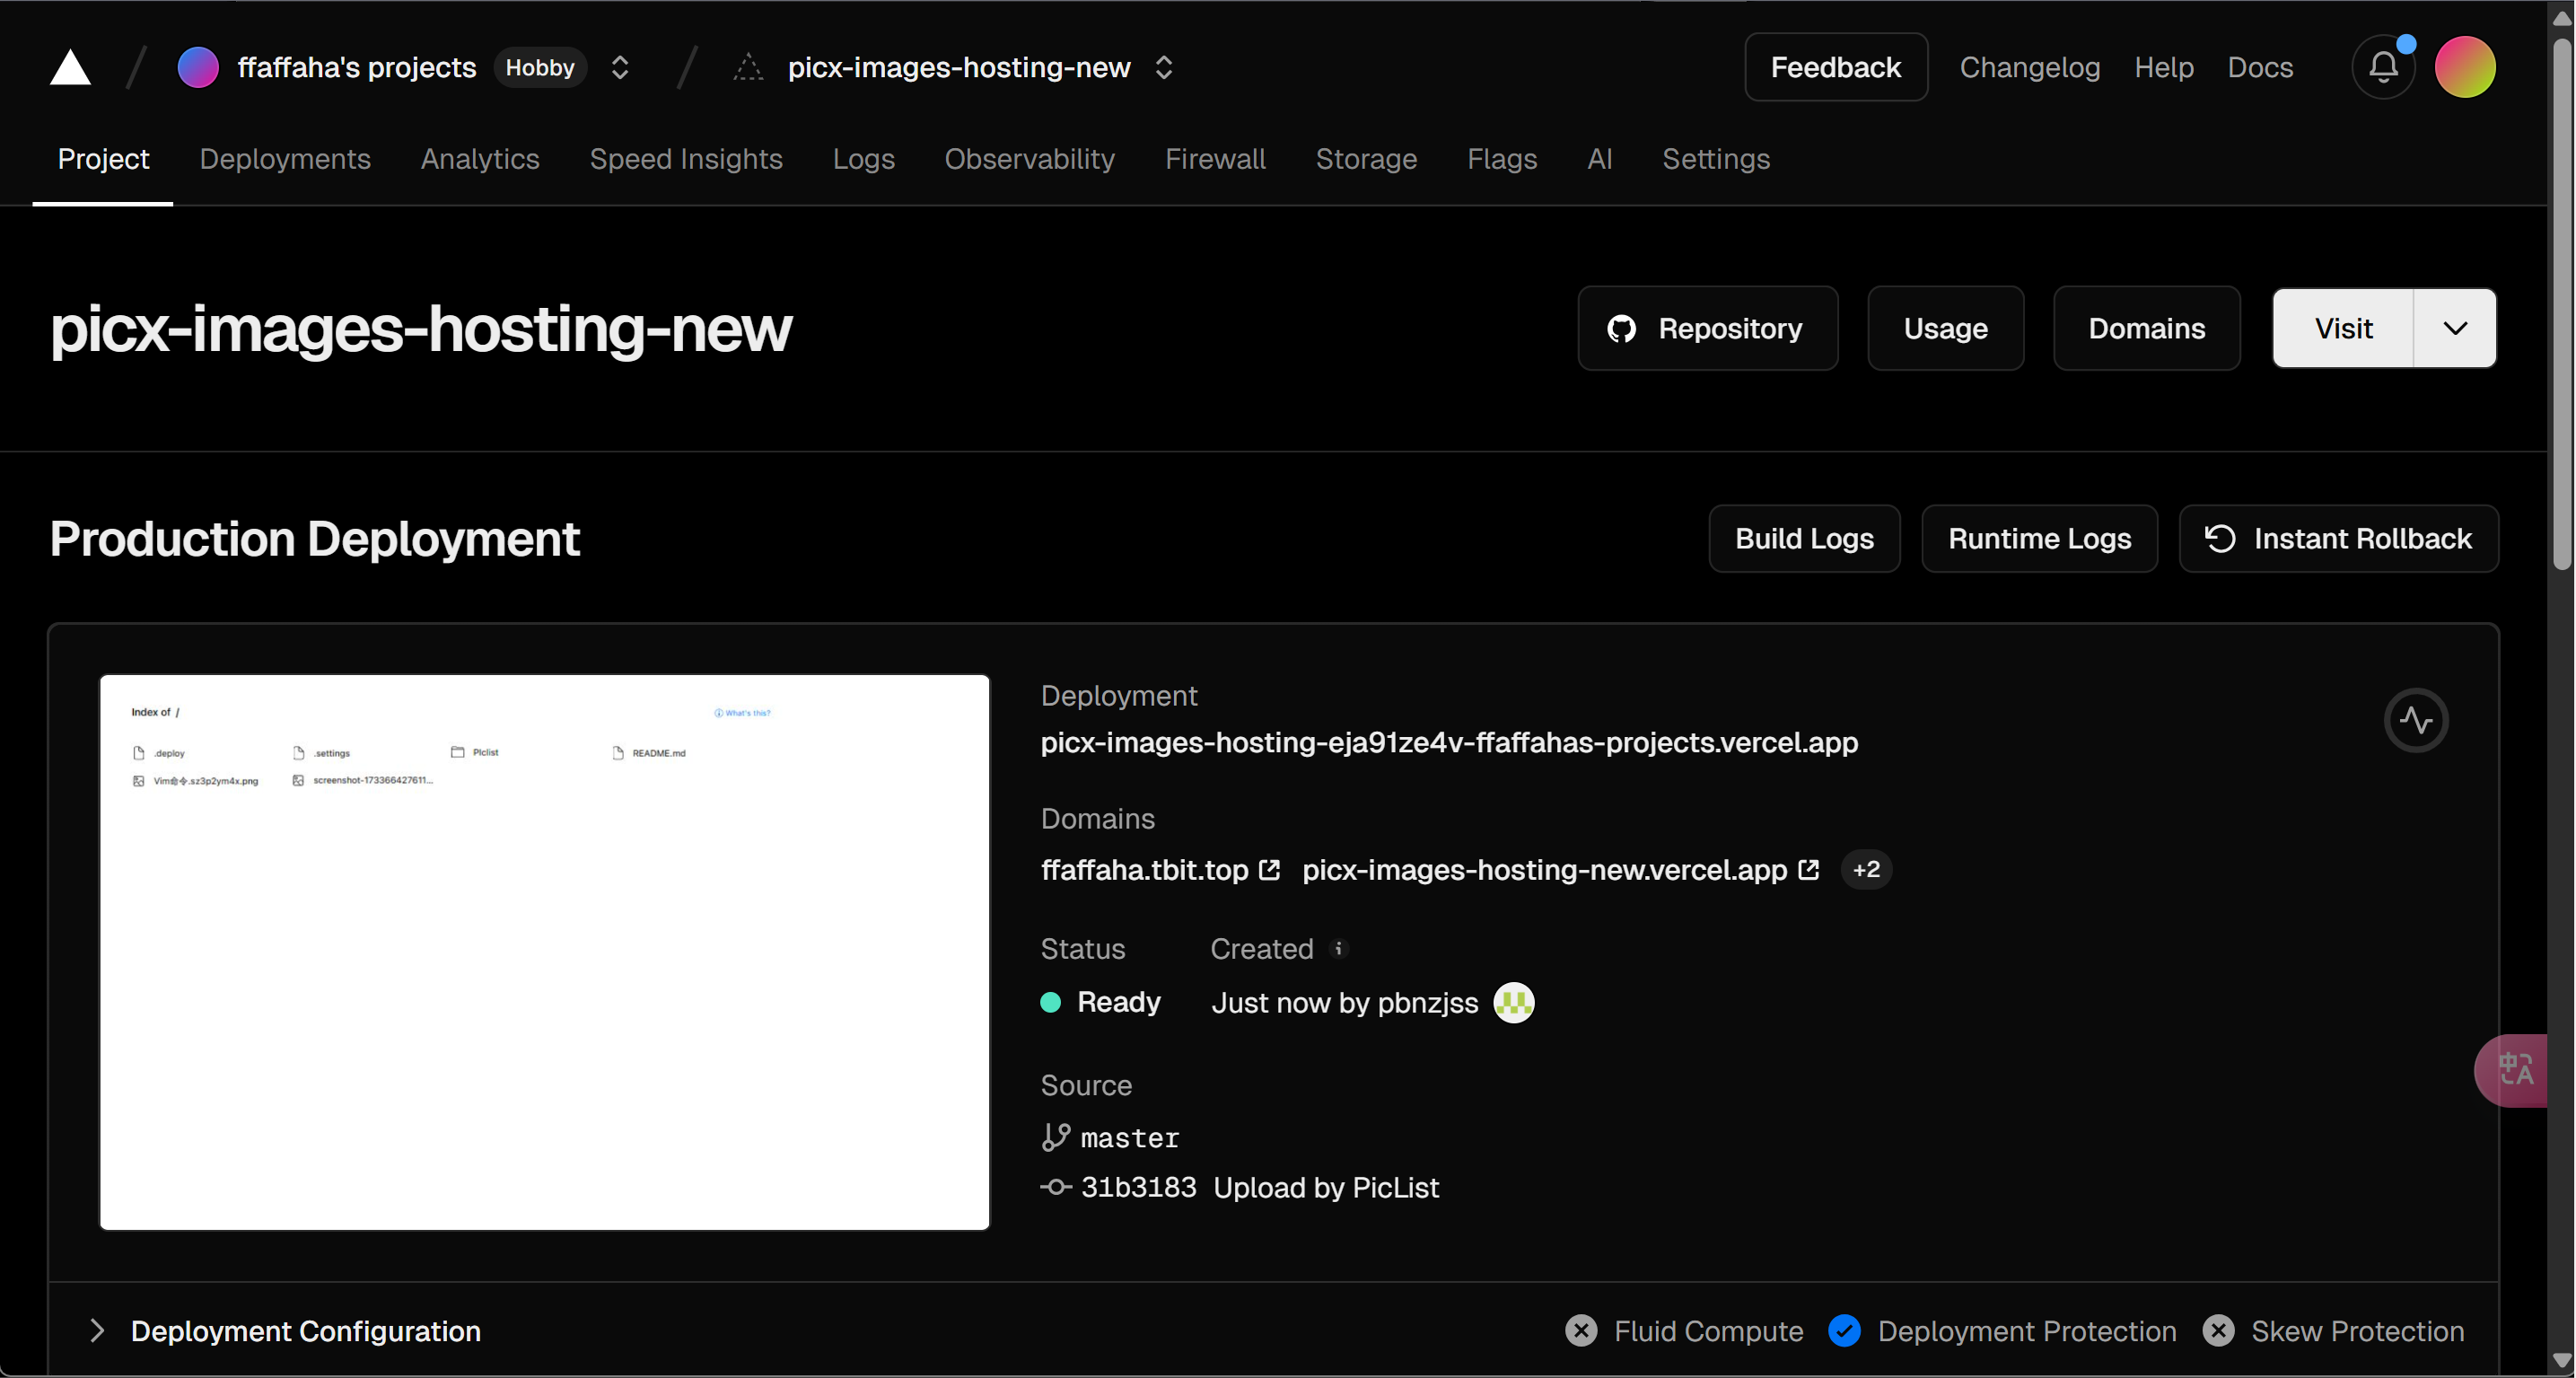Click the Feedback button
The image size is (2576, 1378).
click(x=1836, y=67)
